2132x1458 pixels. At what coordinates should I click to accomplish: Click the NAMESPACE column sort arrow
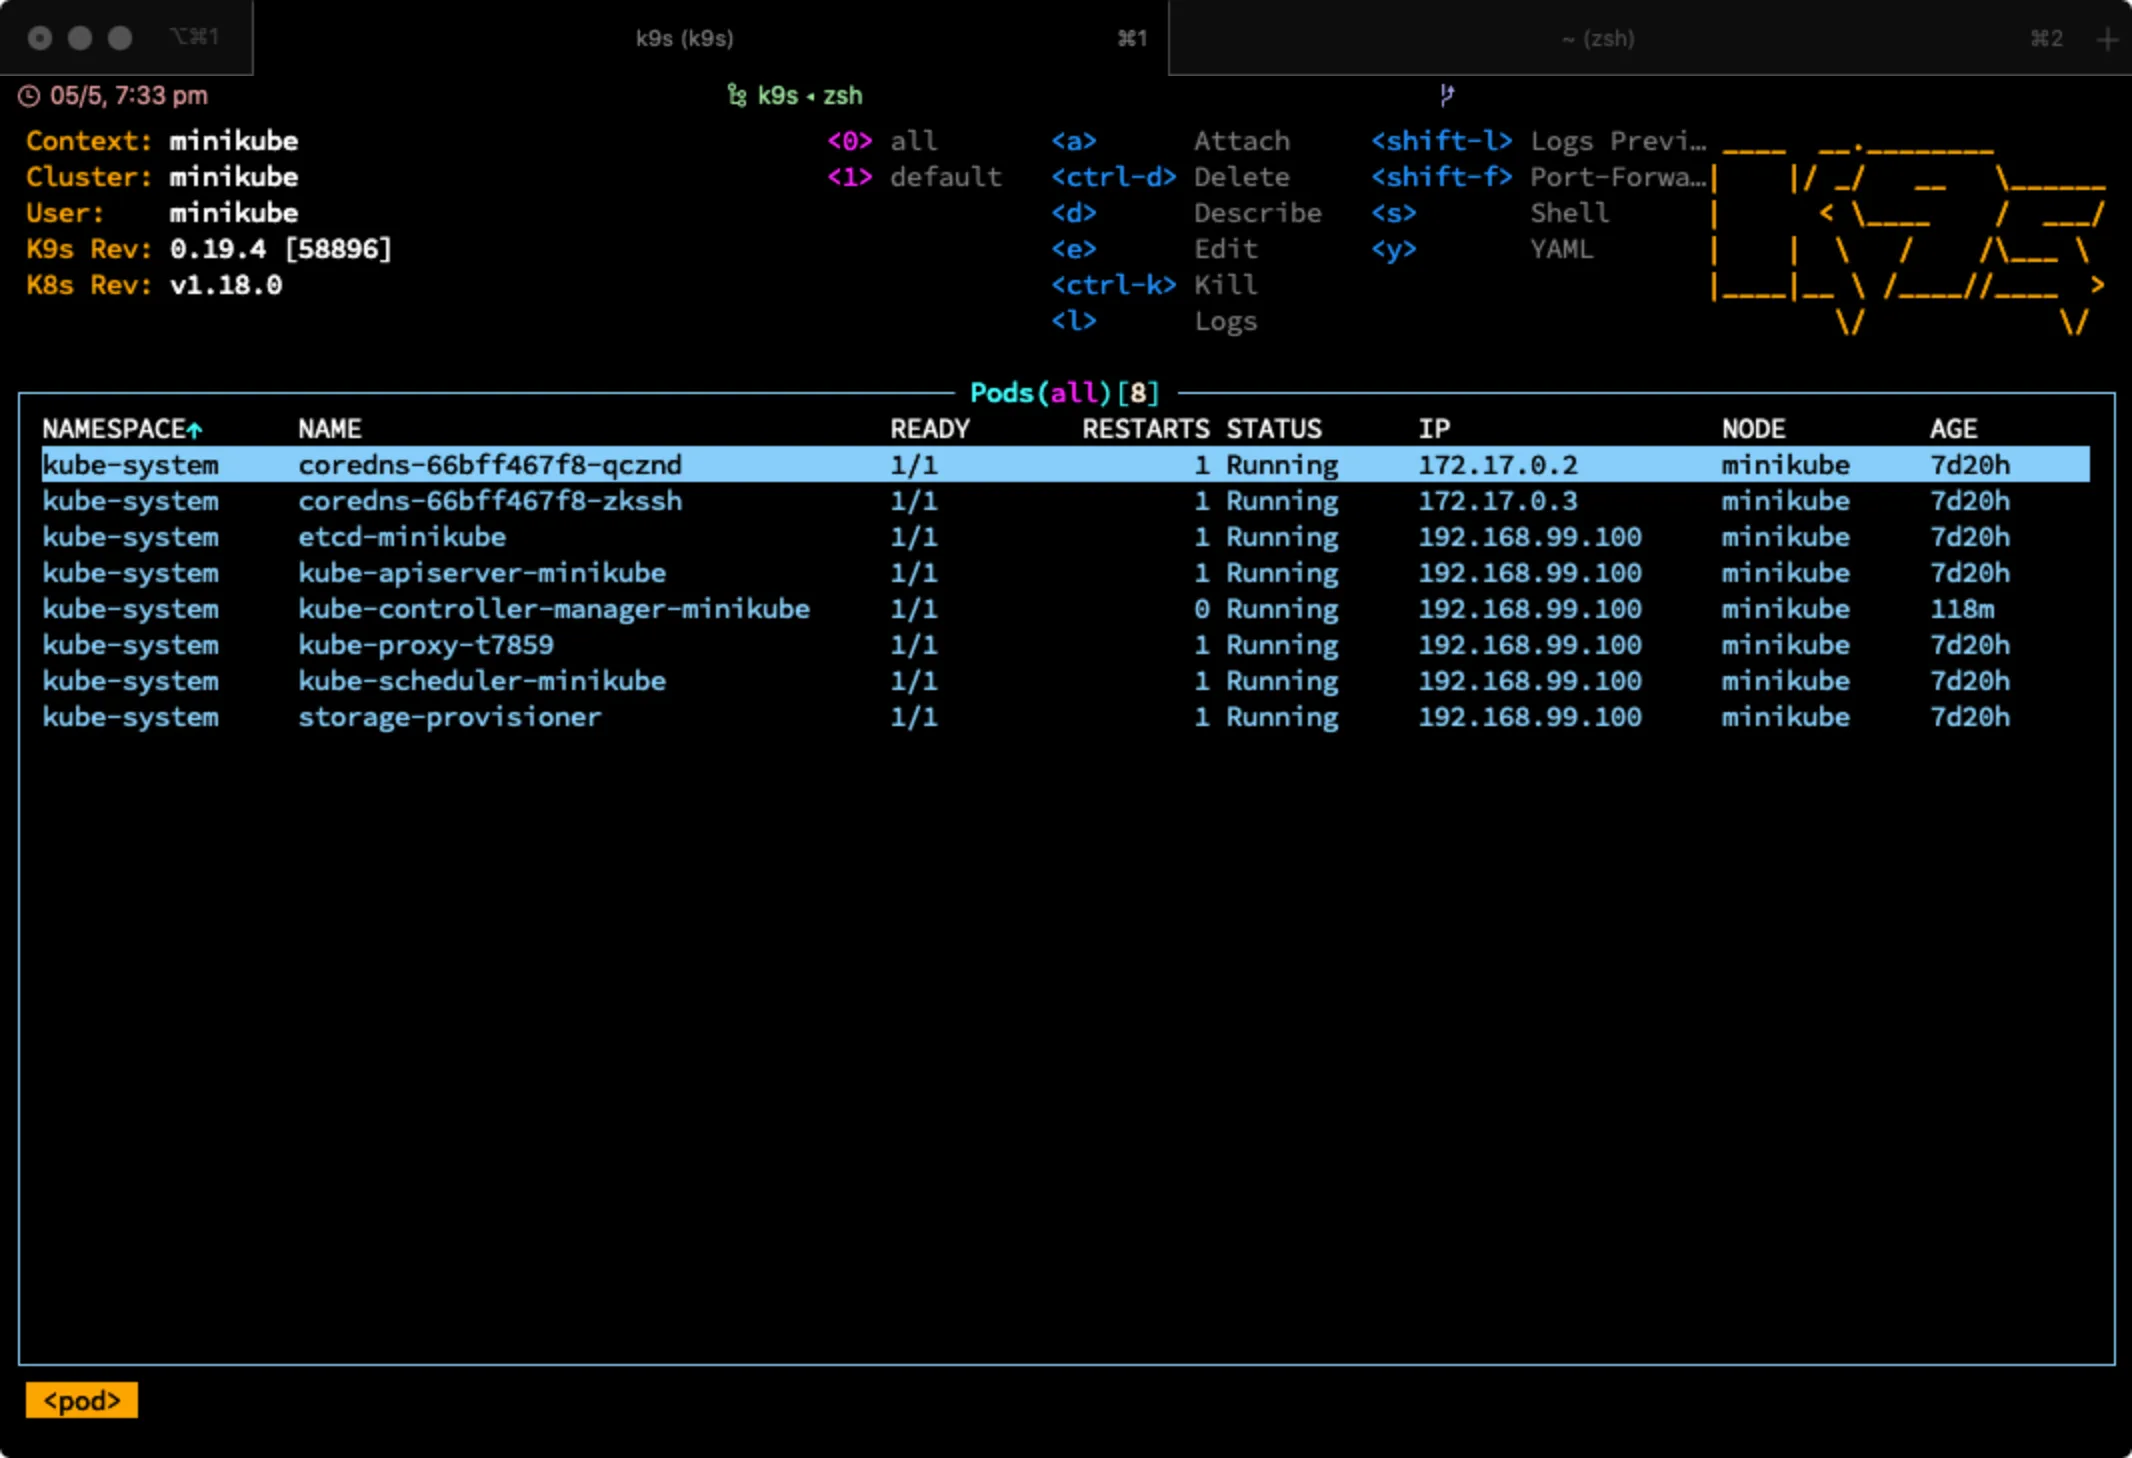click(x=195, y=430)
